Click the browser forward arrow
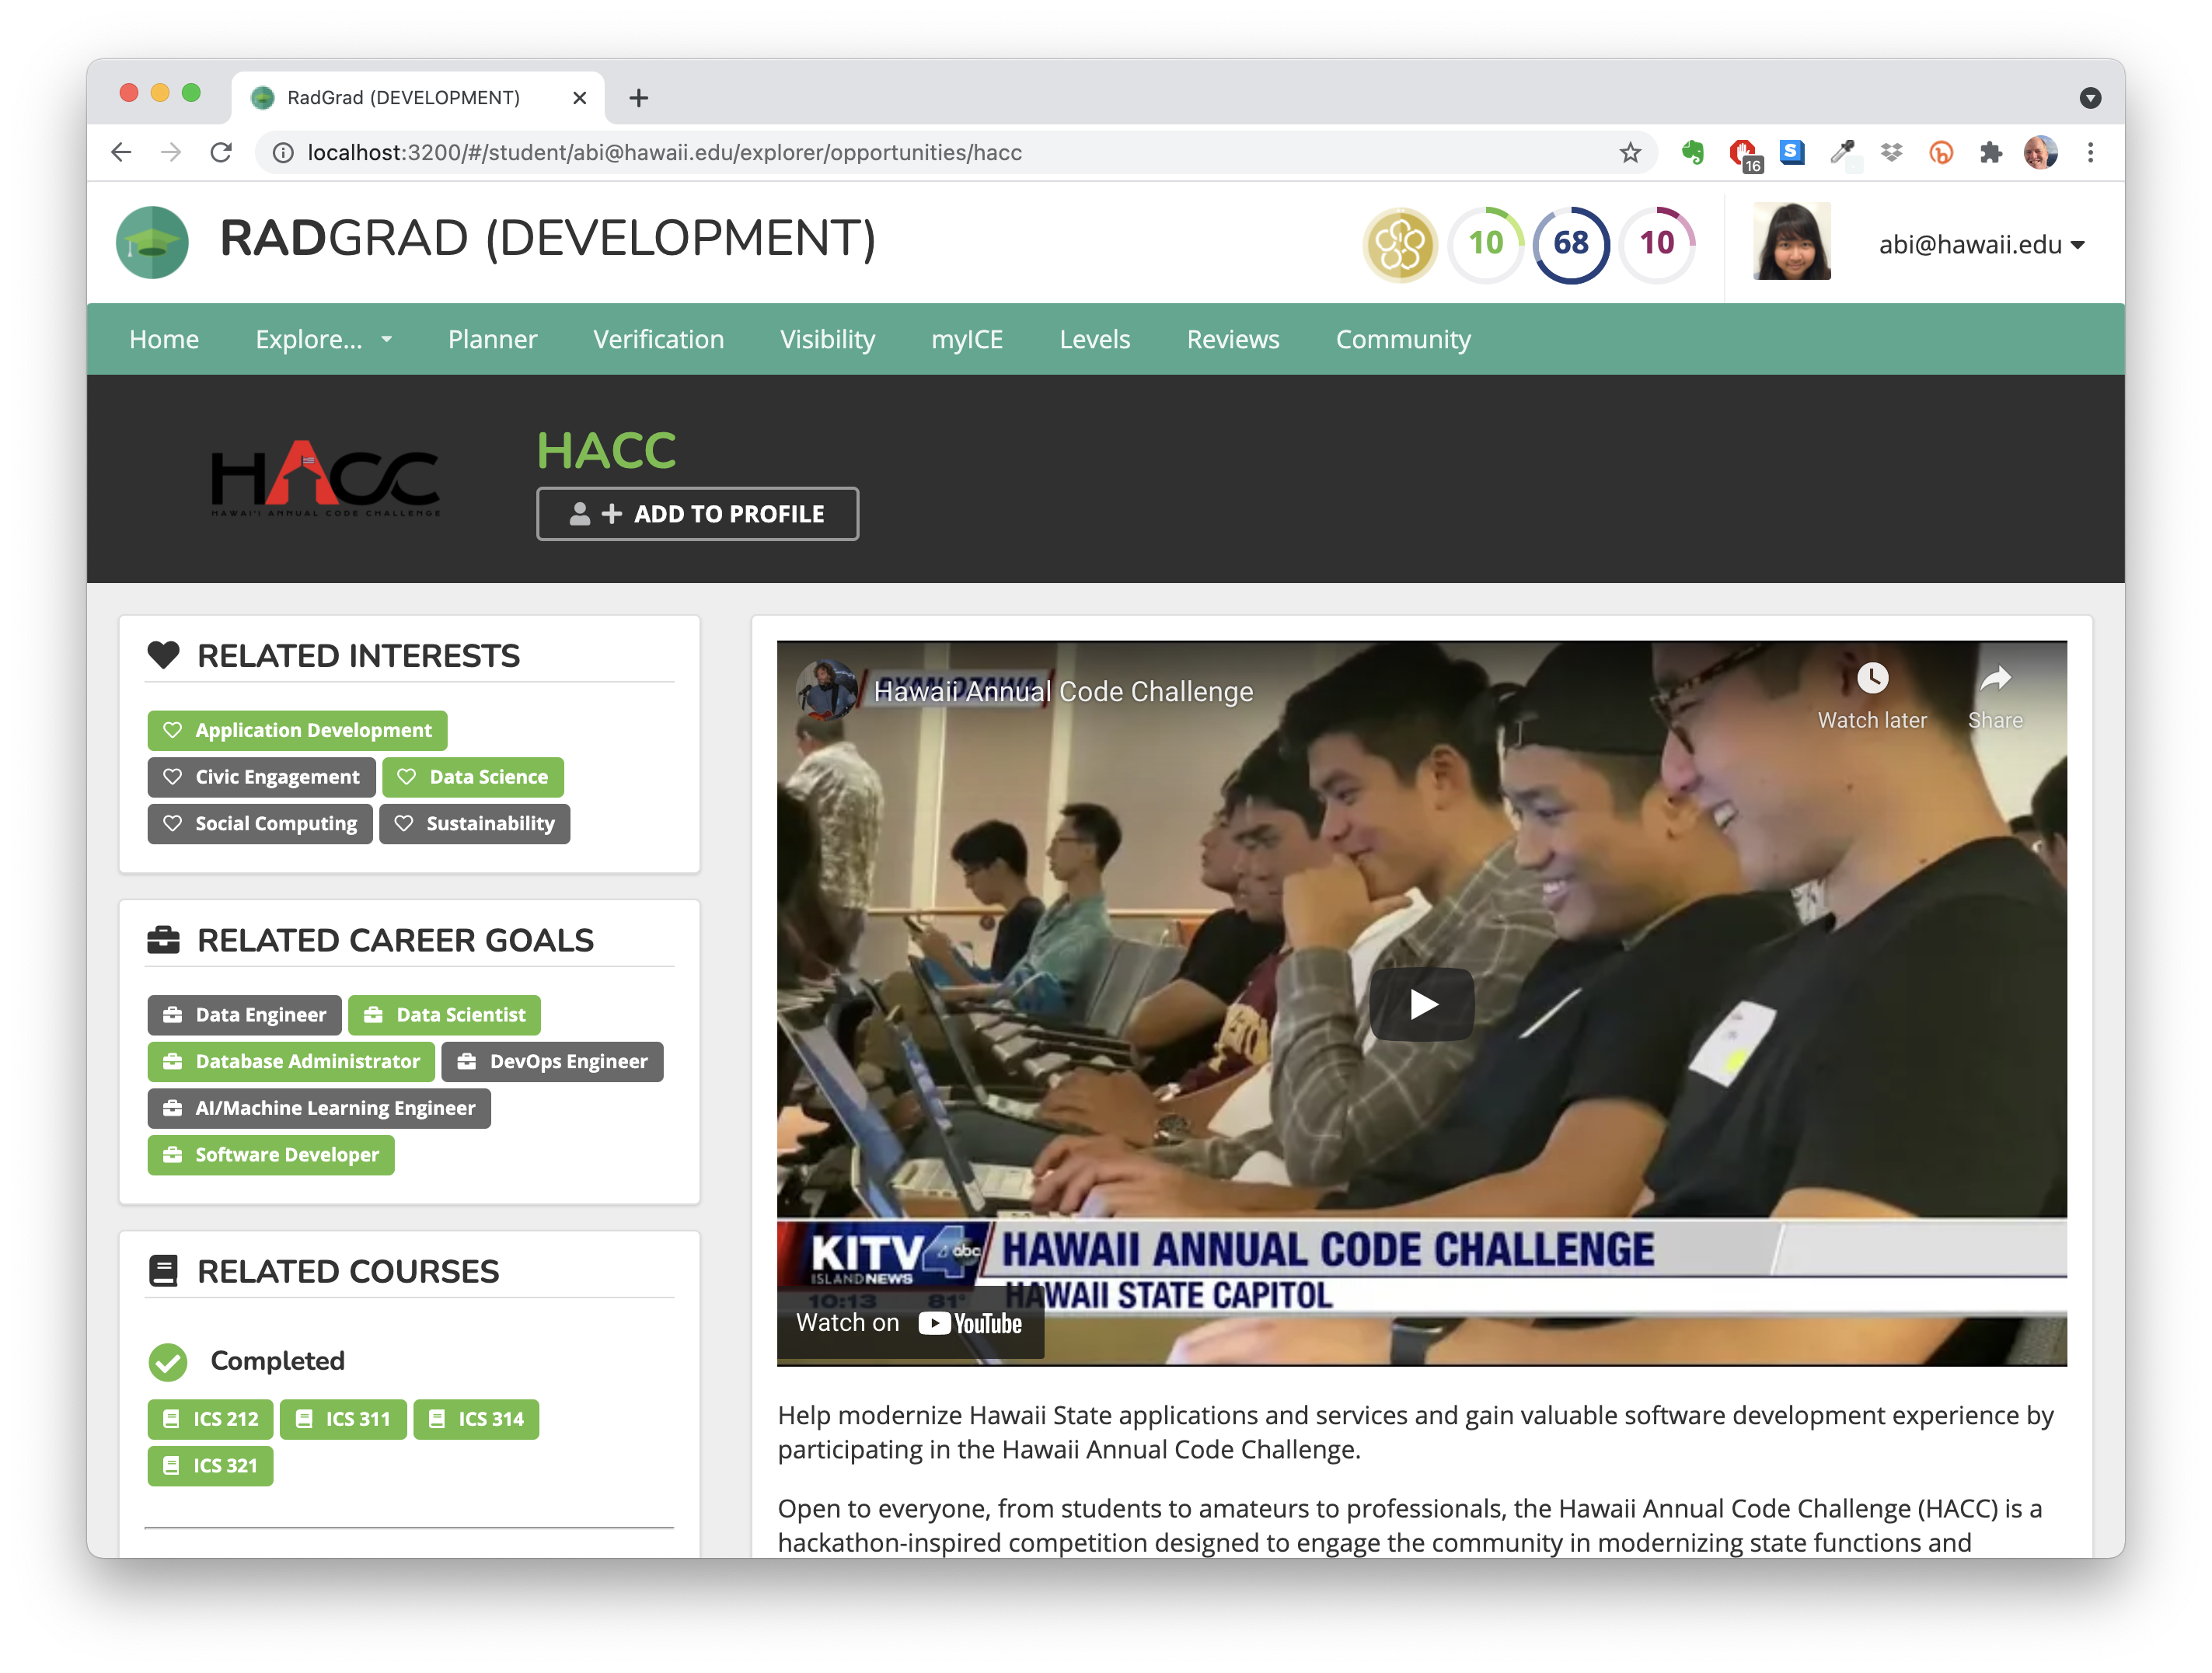 (x=171, y=152)
